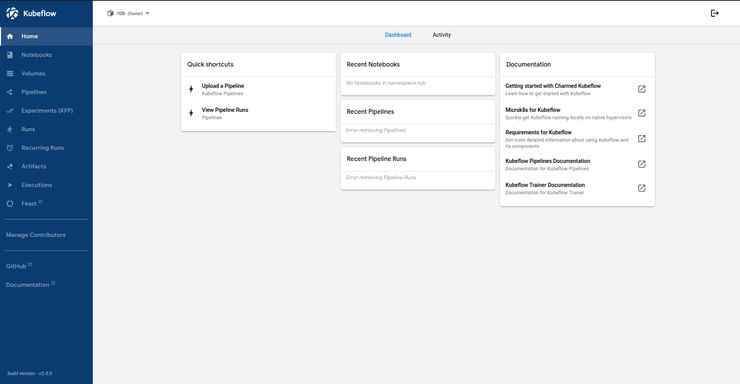Screen dimensions: 740x384
Task: Open Manage Contributors link
Action: point(36,235)
